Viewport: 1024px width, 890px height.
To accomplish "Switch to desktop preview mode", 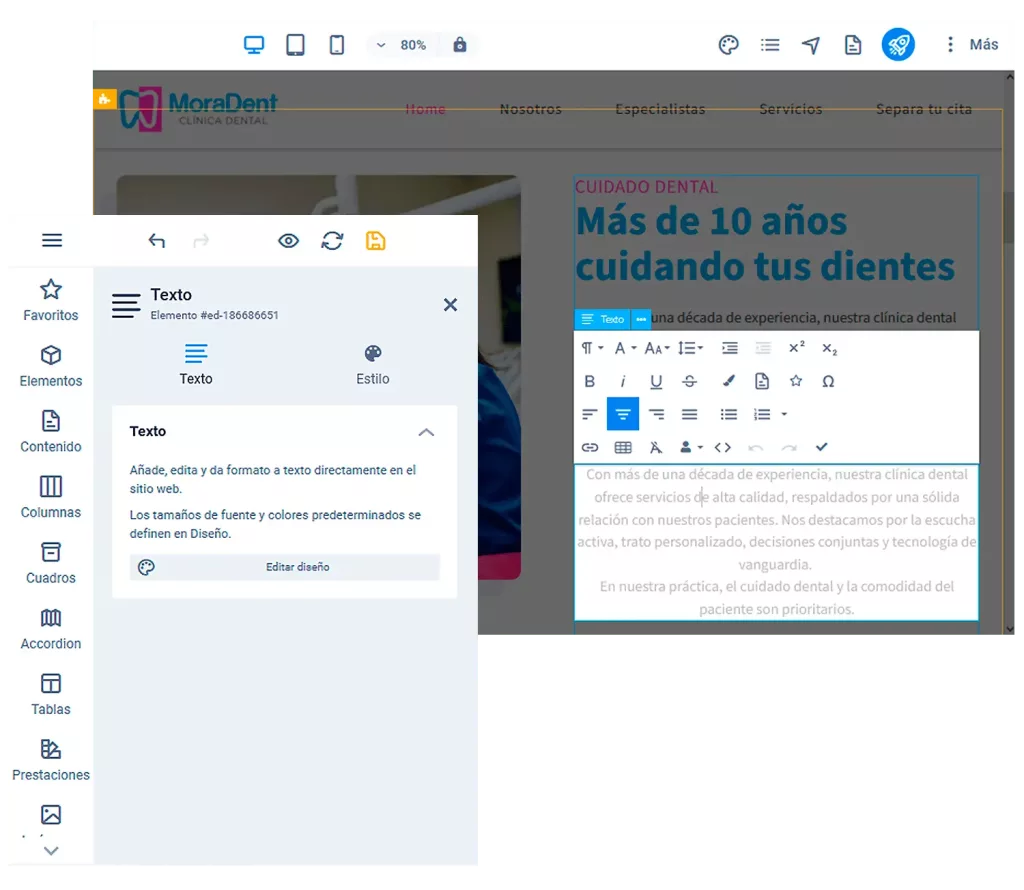I will click(x=253, y=45).
